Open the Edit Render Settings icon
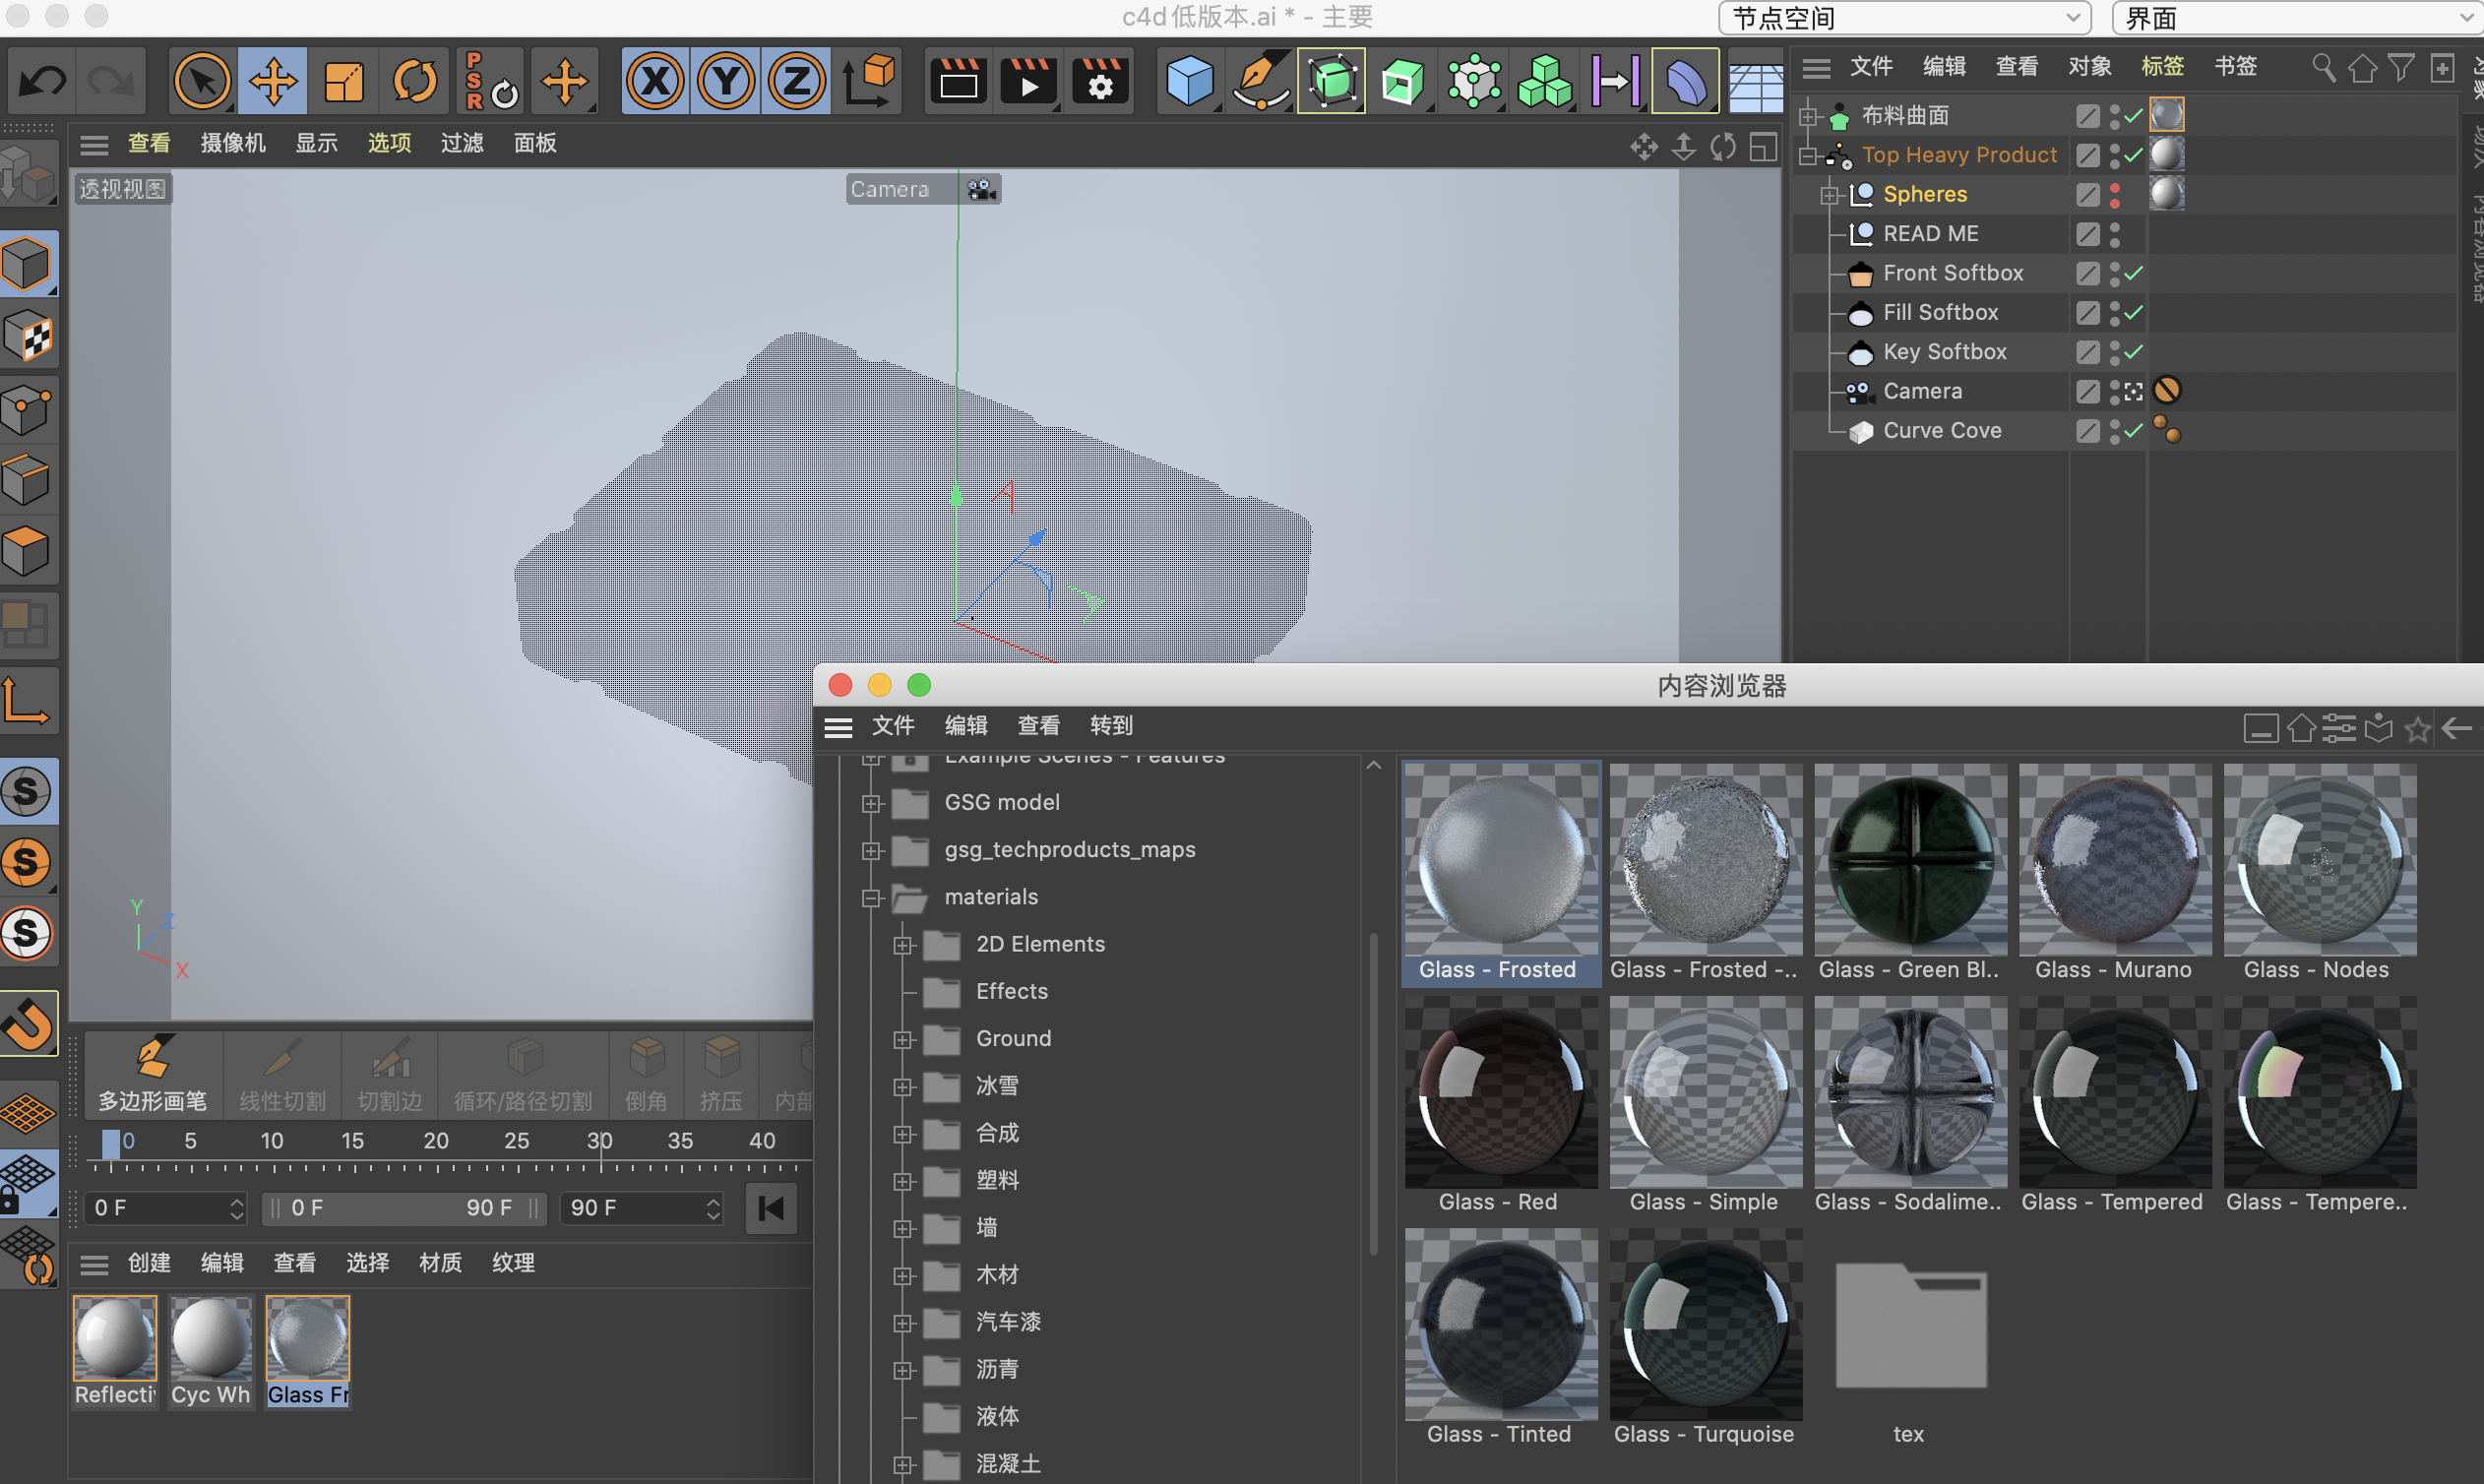This screenshot has height=1484, width=2484. click(1100, 81)
